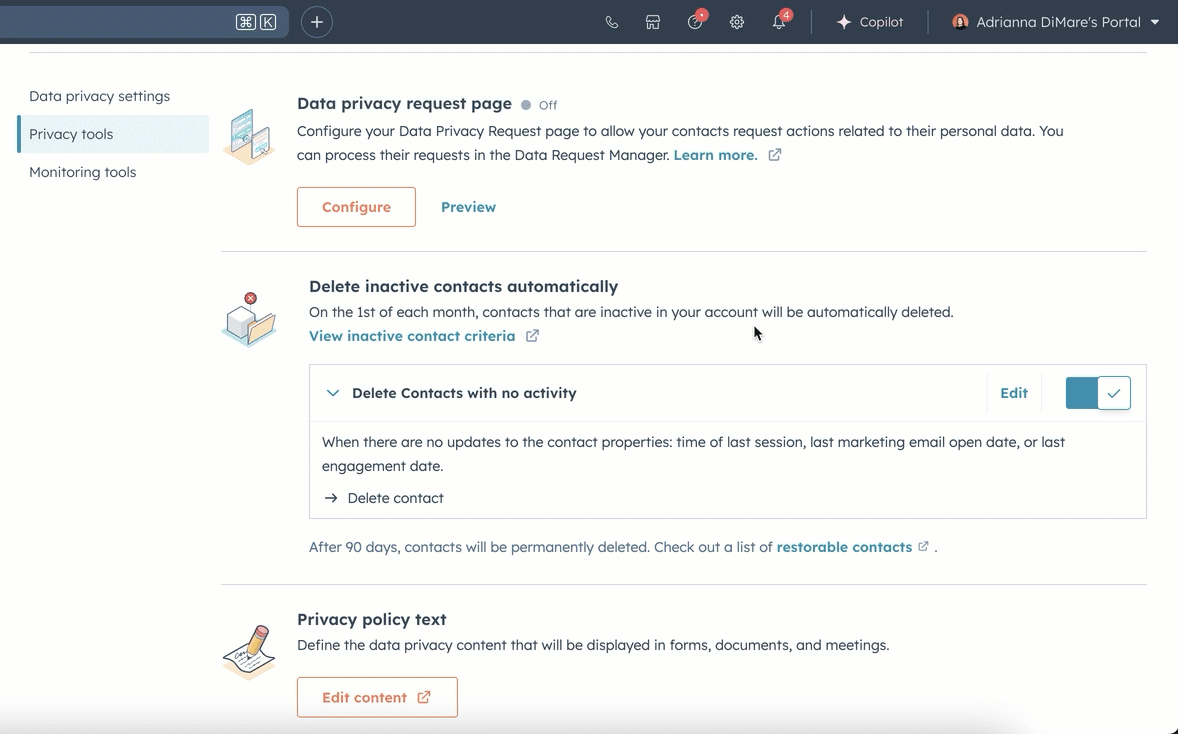1178x734 pixels.
Task: Collapse the Delete Contacts with no activity section
Action: (332, 392)
